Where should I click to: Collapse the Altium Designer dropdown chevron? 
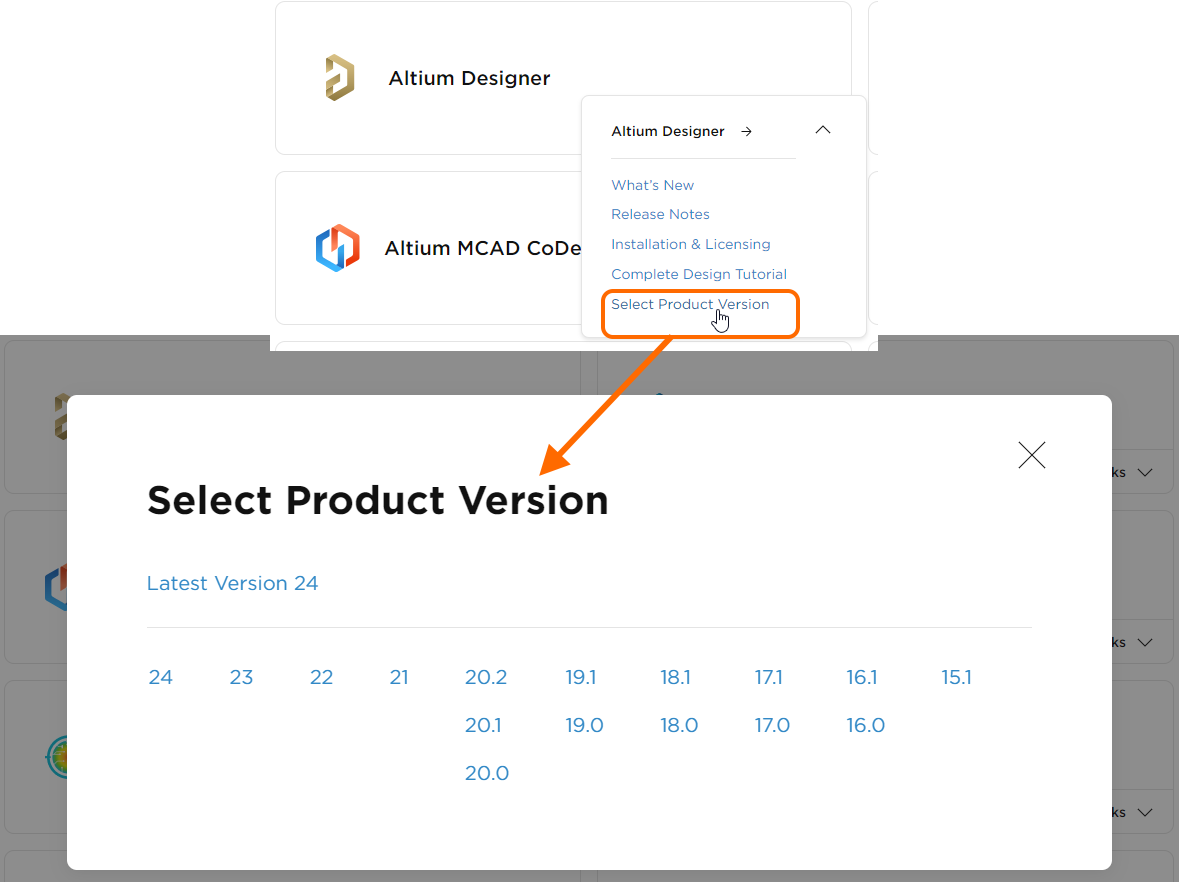823,130
